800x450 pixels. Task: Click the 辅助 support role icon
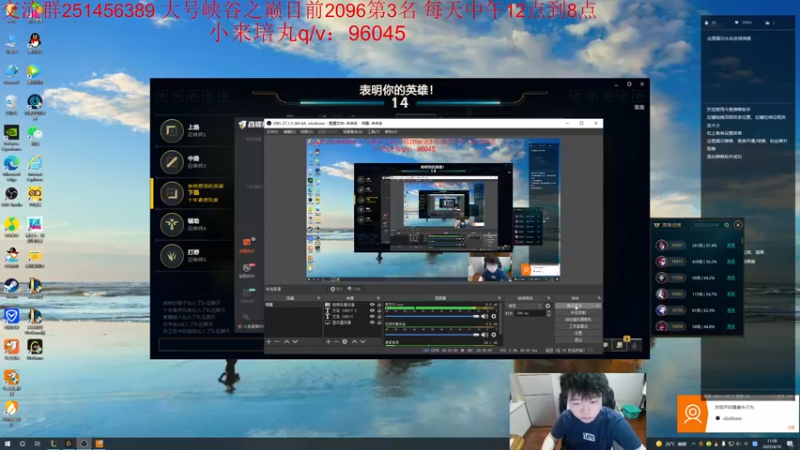click(x=171, y=224)
